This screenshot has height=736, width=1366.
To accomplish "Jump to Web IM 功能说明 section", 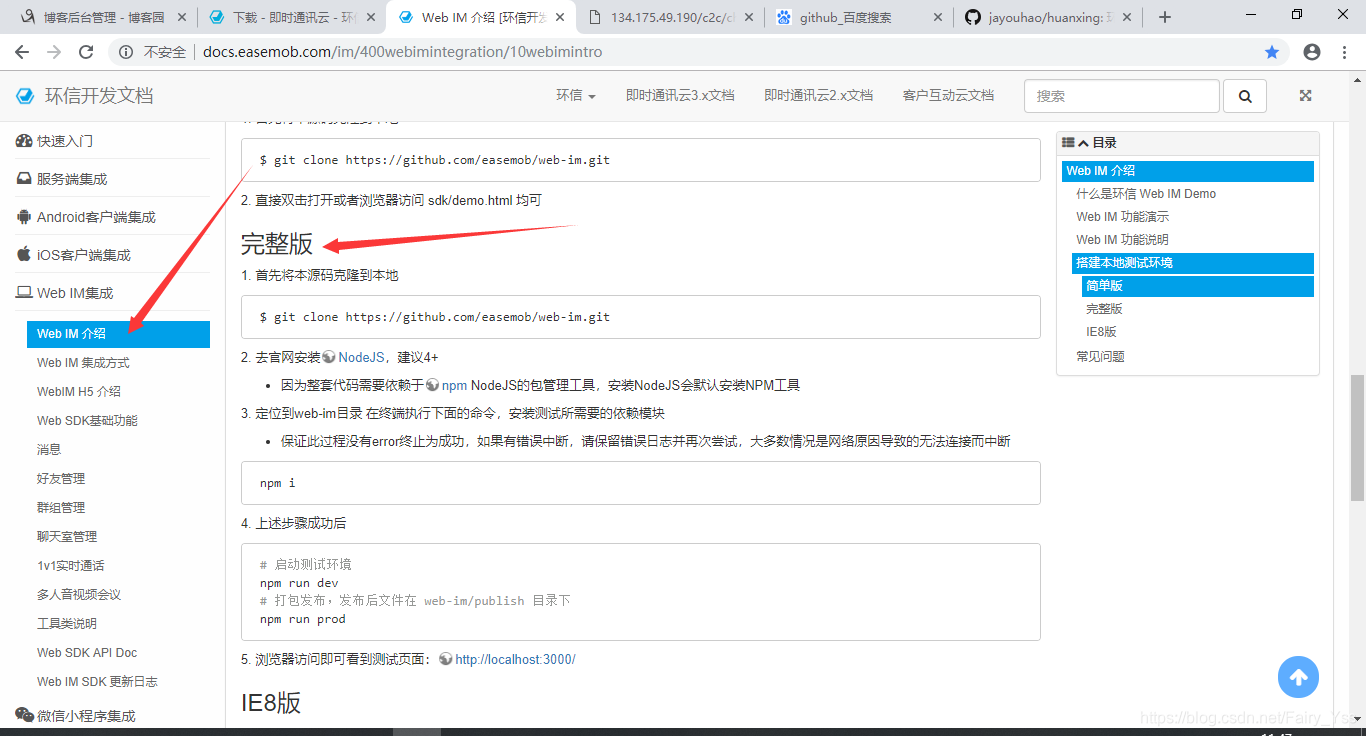I will pyautogui.click(x=1122, y=240).
